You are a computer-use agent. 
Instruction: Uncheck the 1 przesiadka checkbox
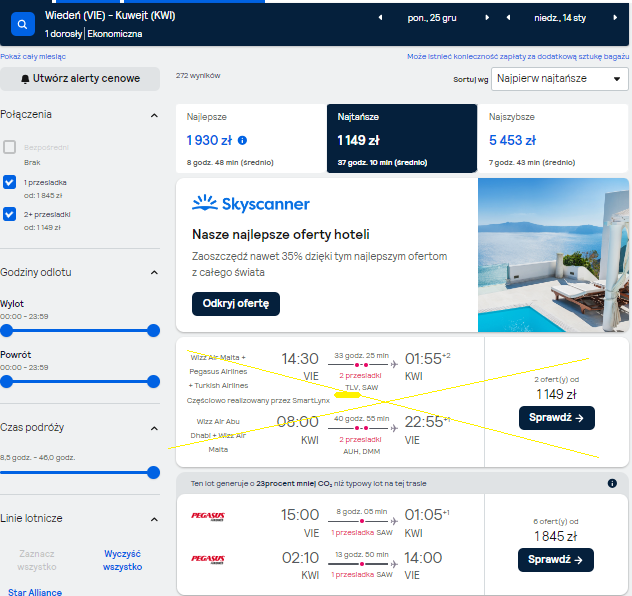coord(10,182)
